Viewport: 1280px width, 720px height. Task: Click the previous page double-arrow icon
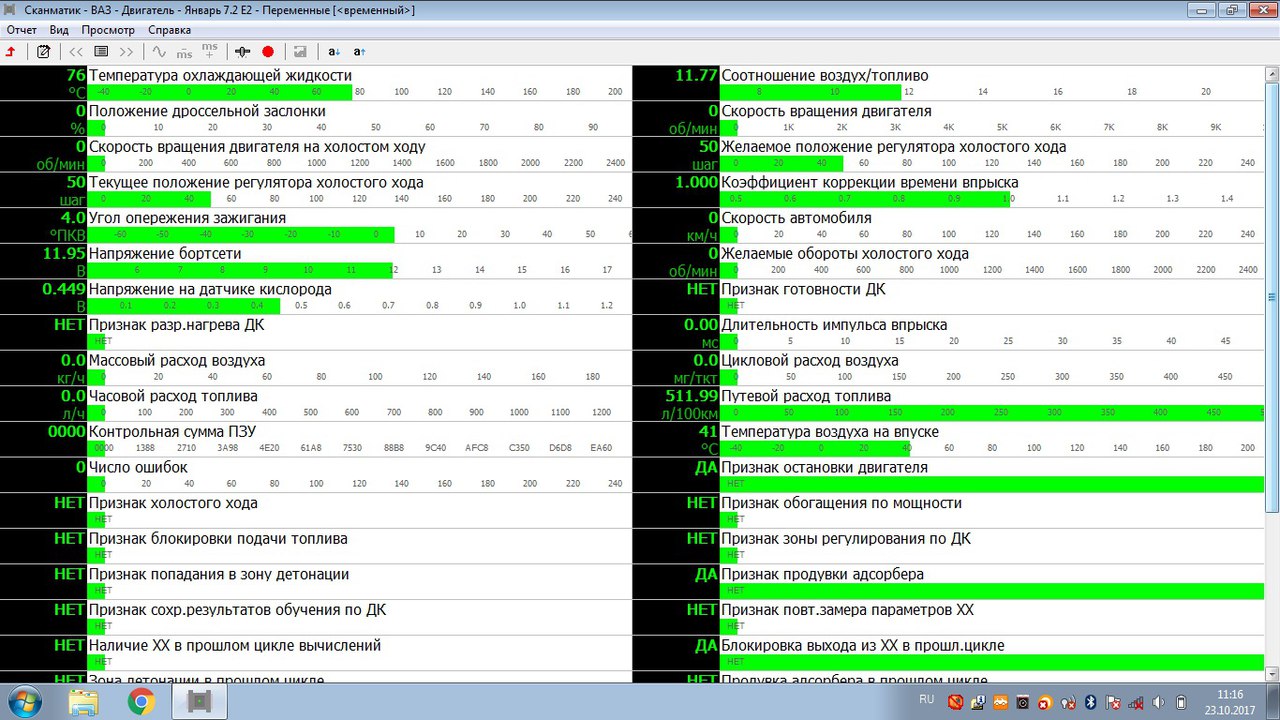tap(76, 51)
